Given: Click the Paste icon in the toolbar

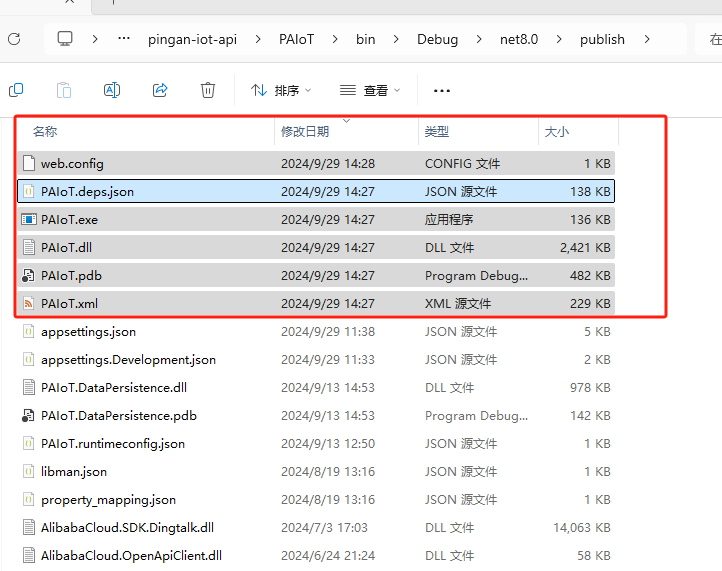Looking at the screenshot, I should coord(64,90).
